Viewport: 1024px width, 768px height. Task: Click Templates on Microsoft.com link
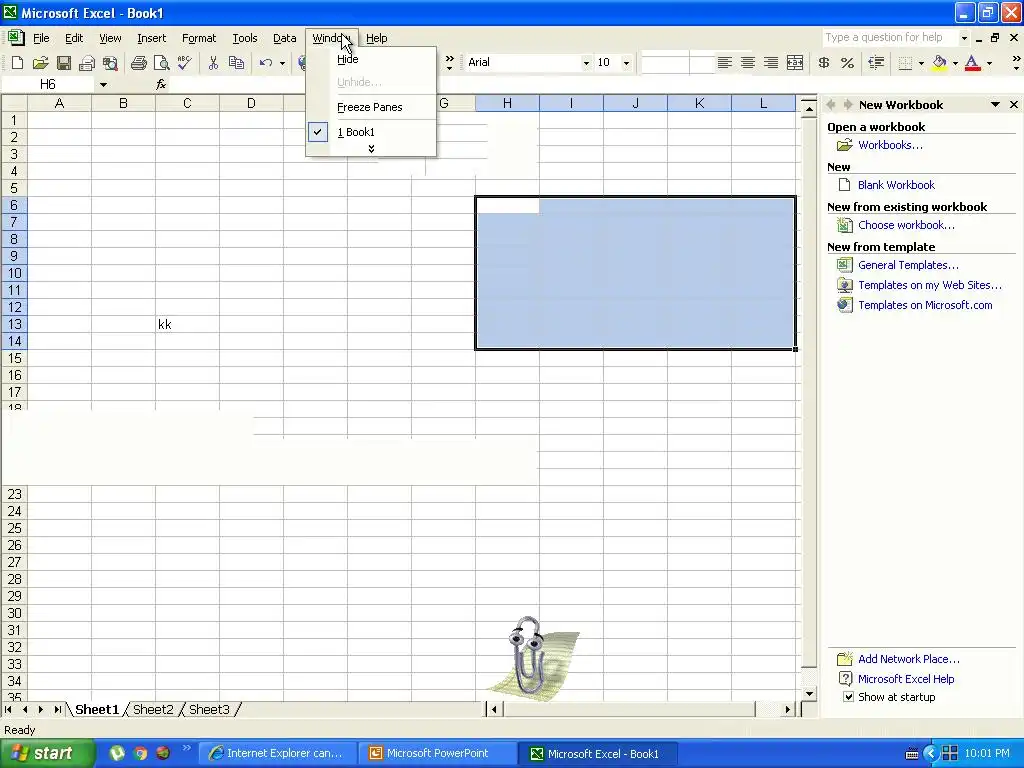925,305
